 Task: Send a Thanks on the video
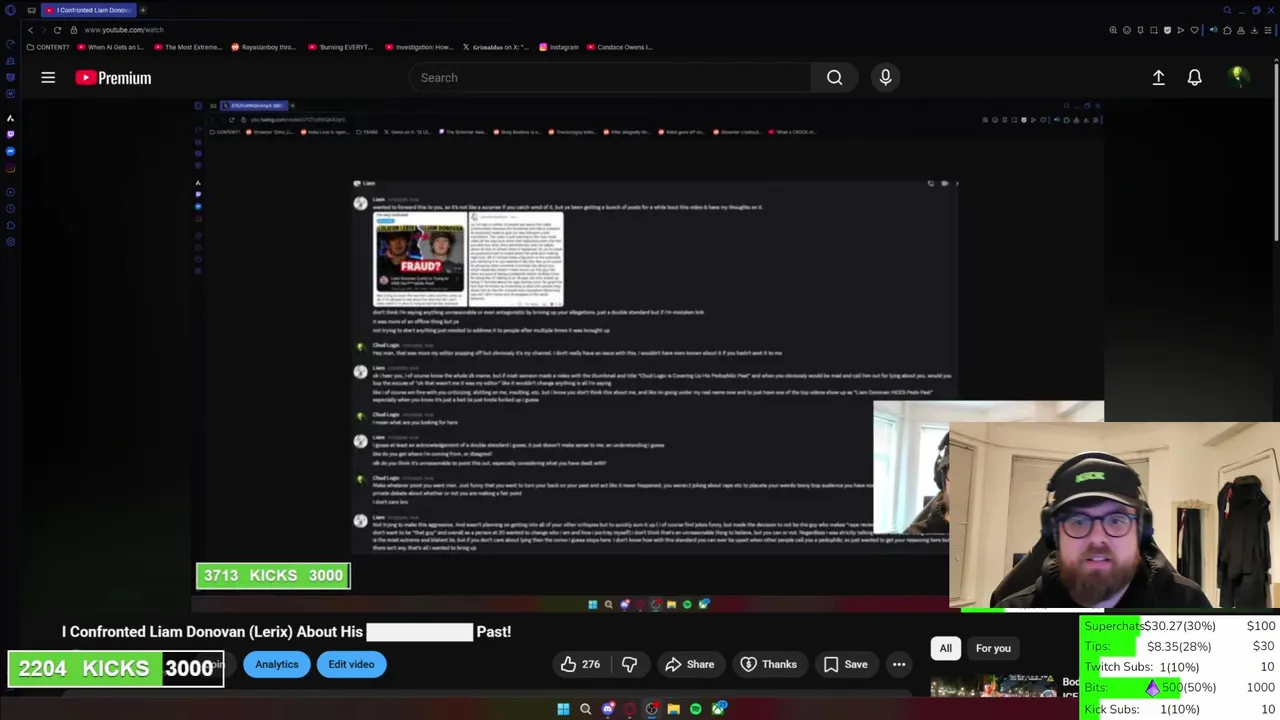(x=768, y=664)
